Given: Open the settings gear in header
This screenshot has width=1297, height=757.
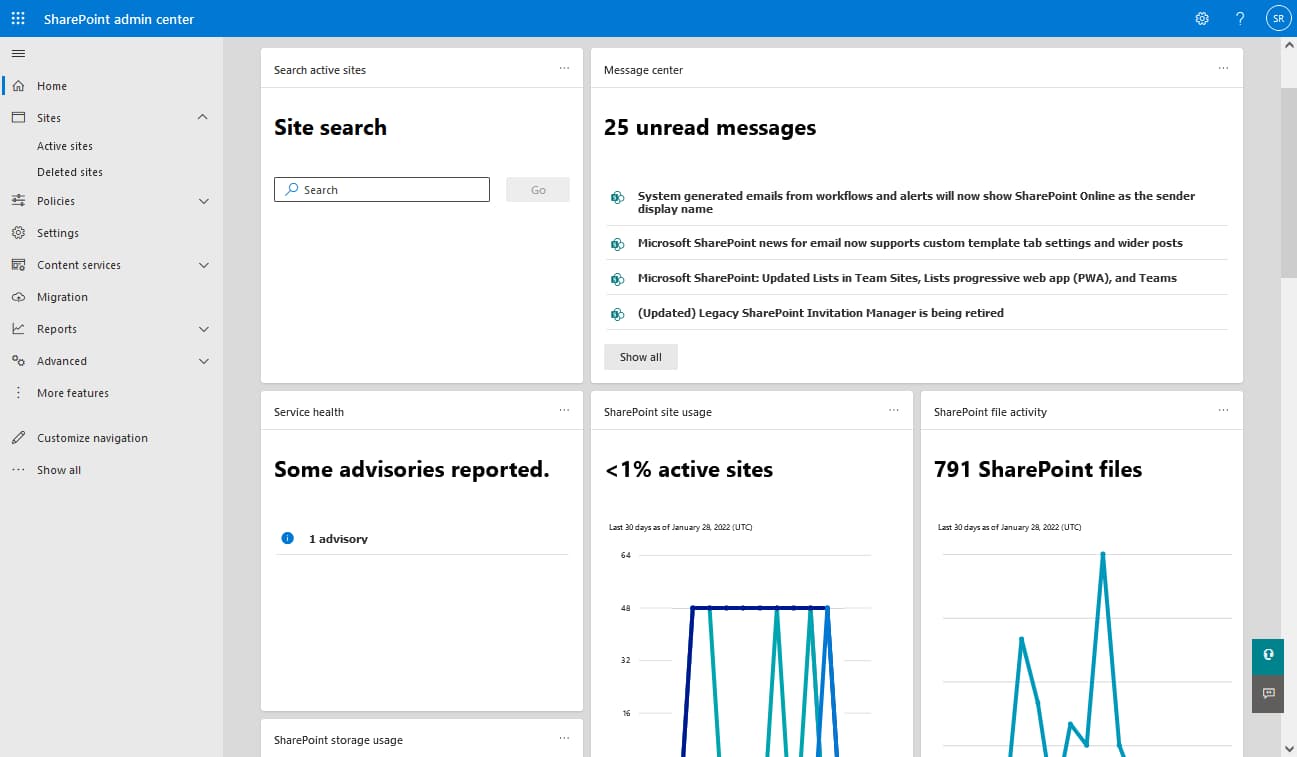Looking at the screenshot, I should [1202, 19].
